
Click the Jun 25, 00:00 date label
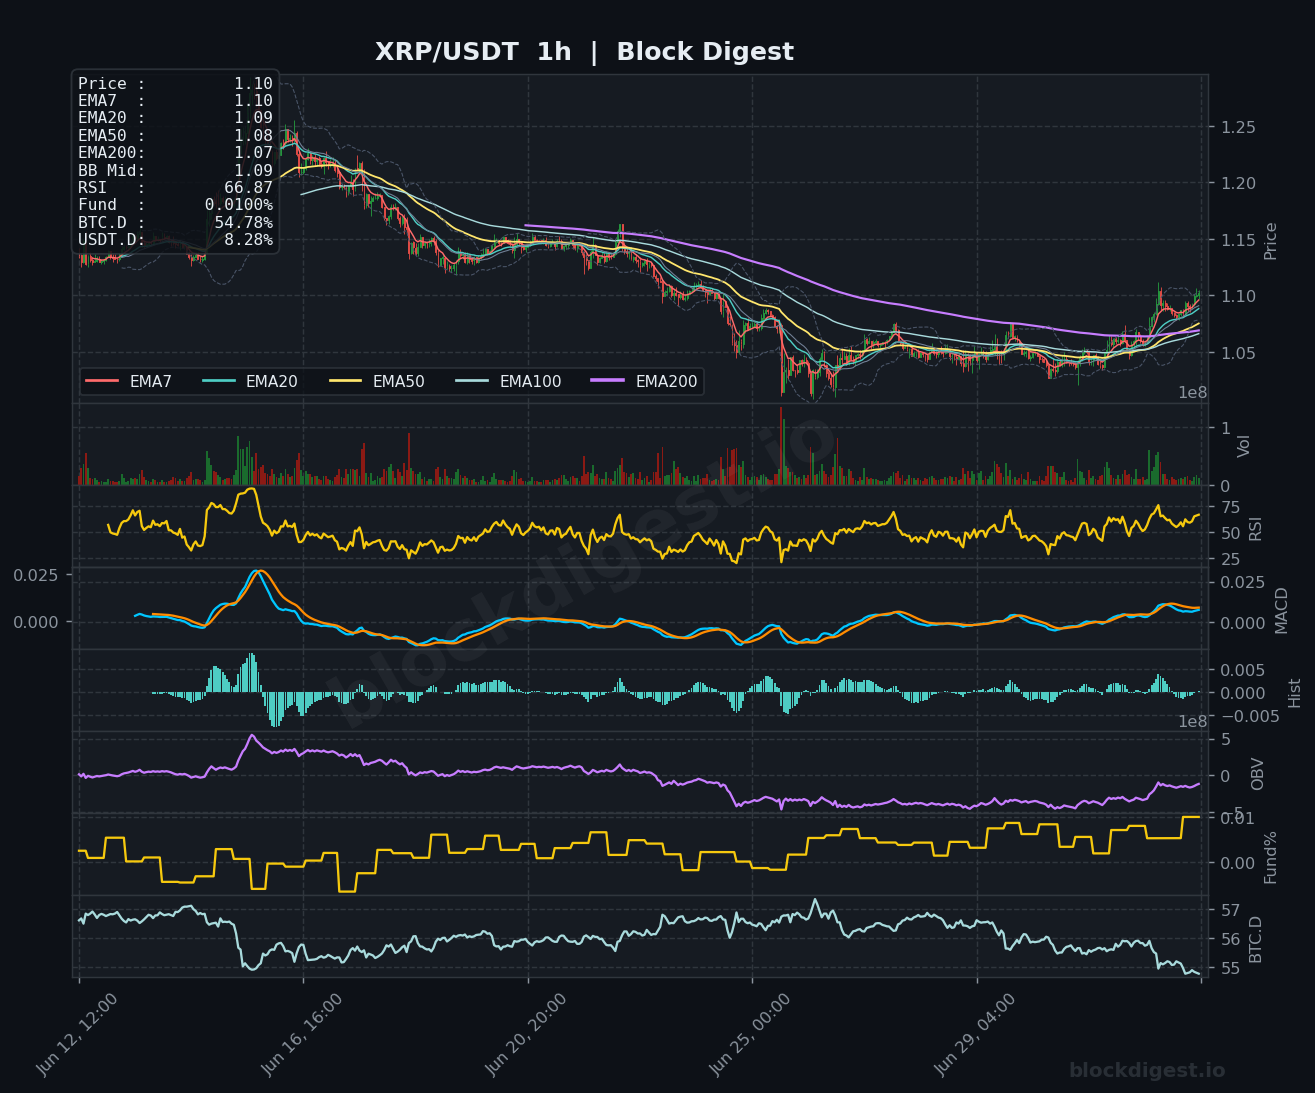[x=750, y=1034]
